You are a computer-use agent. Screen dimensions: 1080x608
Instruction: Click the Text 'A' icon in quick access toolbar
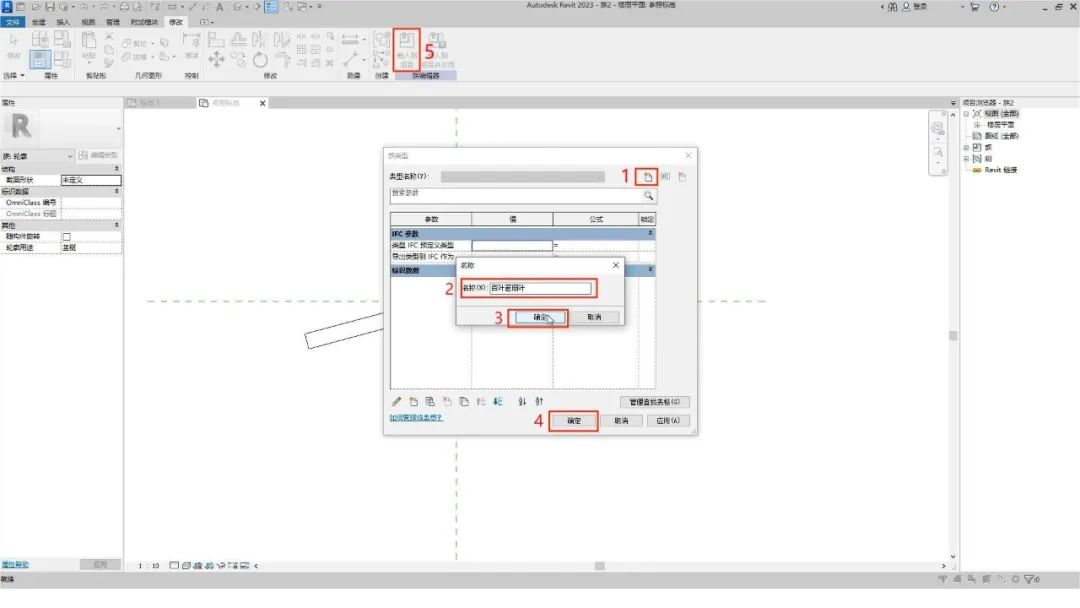(220, 7)
